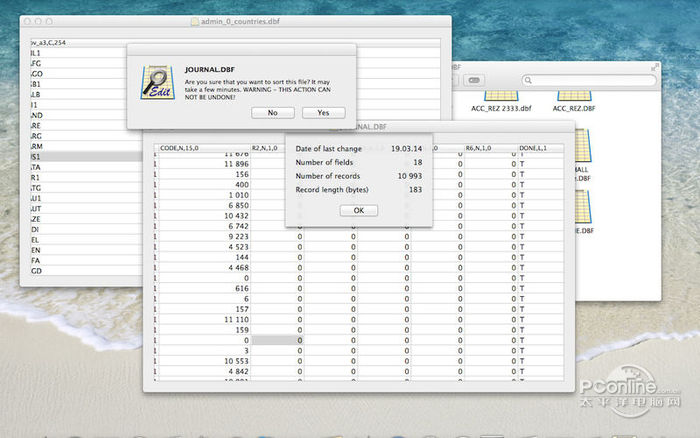Image resolution: width=700 pixels, height=438 pixels.
Task: Select the highlighted grey cell in R2 column
Action: [276, 341]
